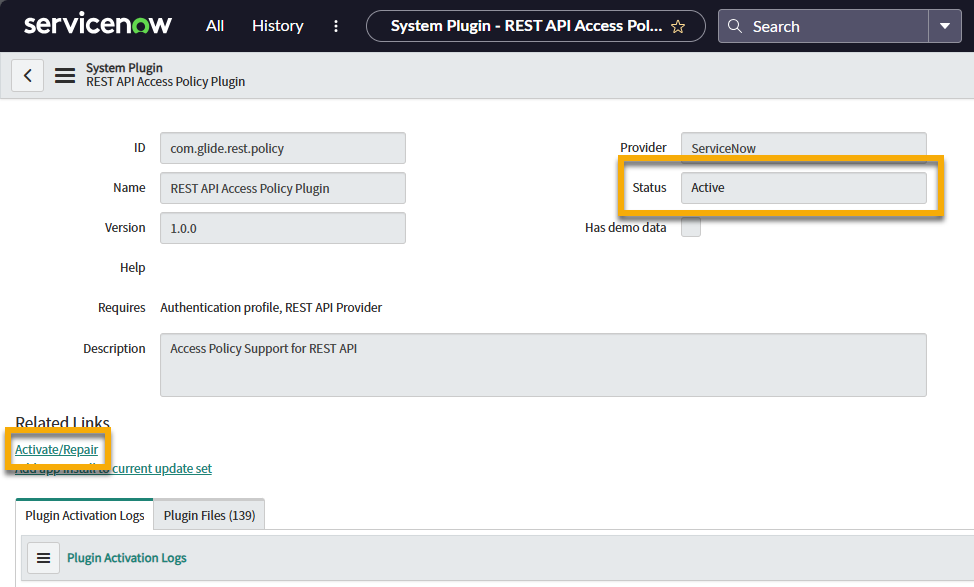Expand the search scope dropdown arrow
Screen dimensions: 974x587
click(x=945, y=26)
